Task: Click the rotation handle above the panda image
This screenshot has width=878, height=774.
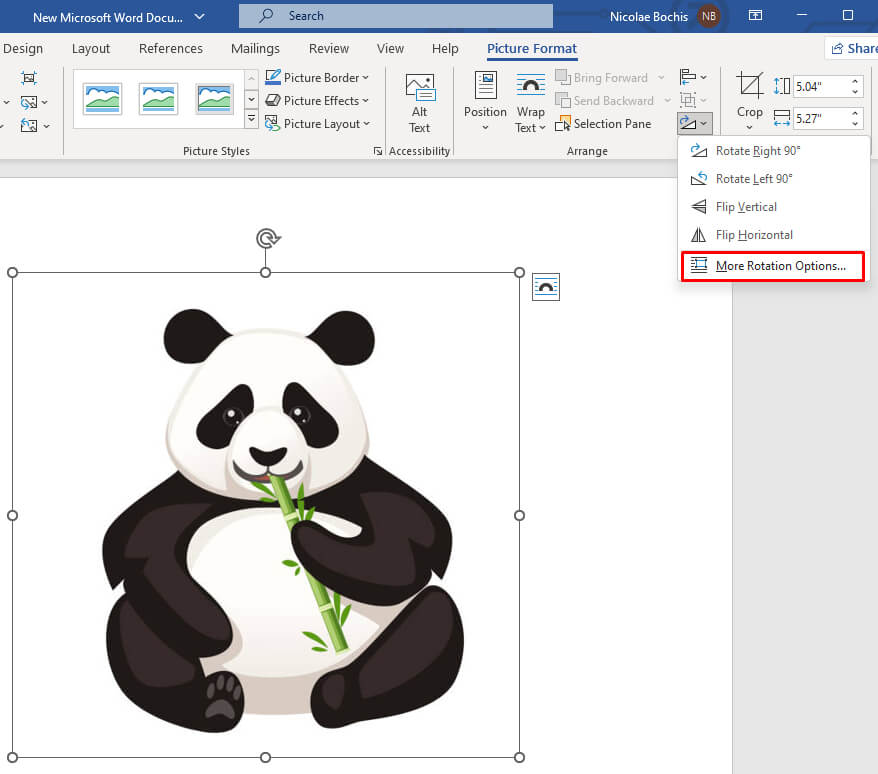Action: tap(266, 238)
